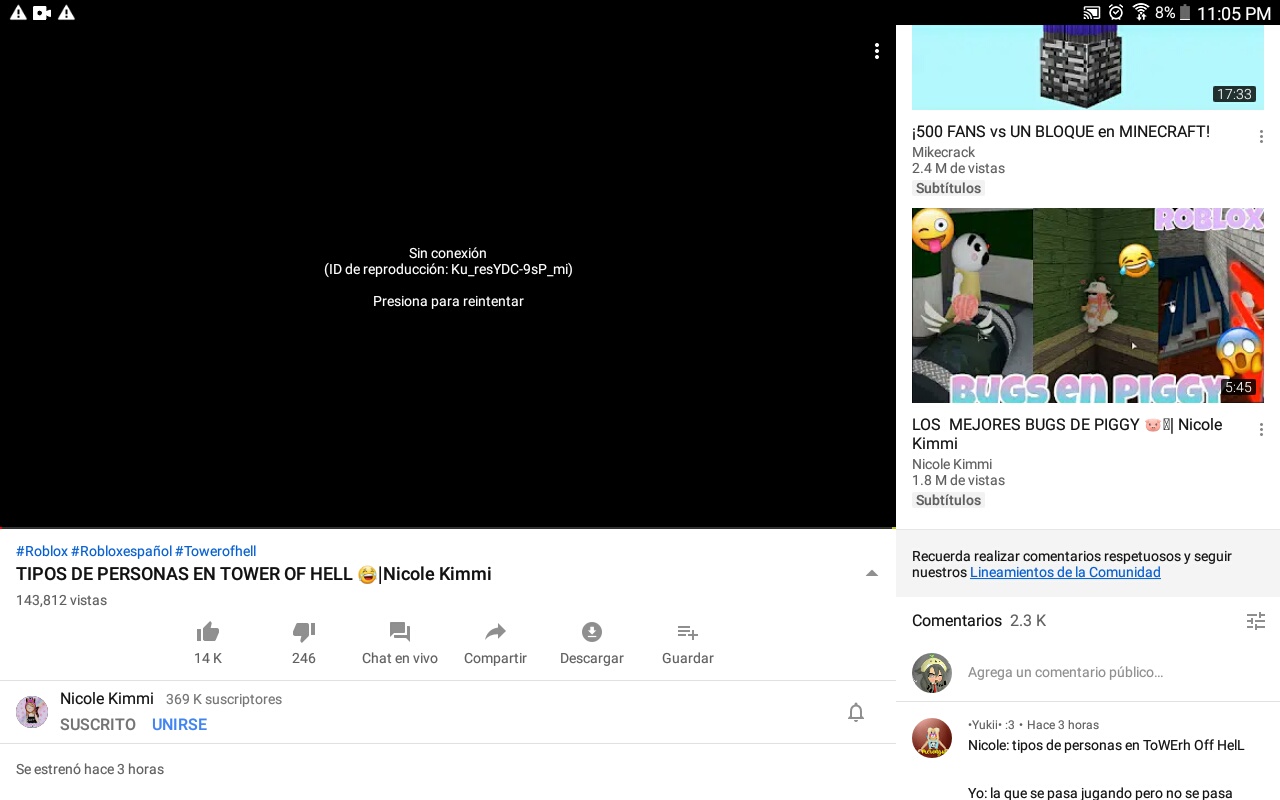Tap the first warning triangle notification icon
The image size is (1280, 800).
tap(18, 13)
